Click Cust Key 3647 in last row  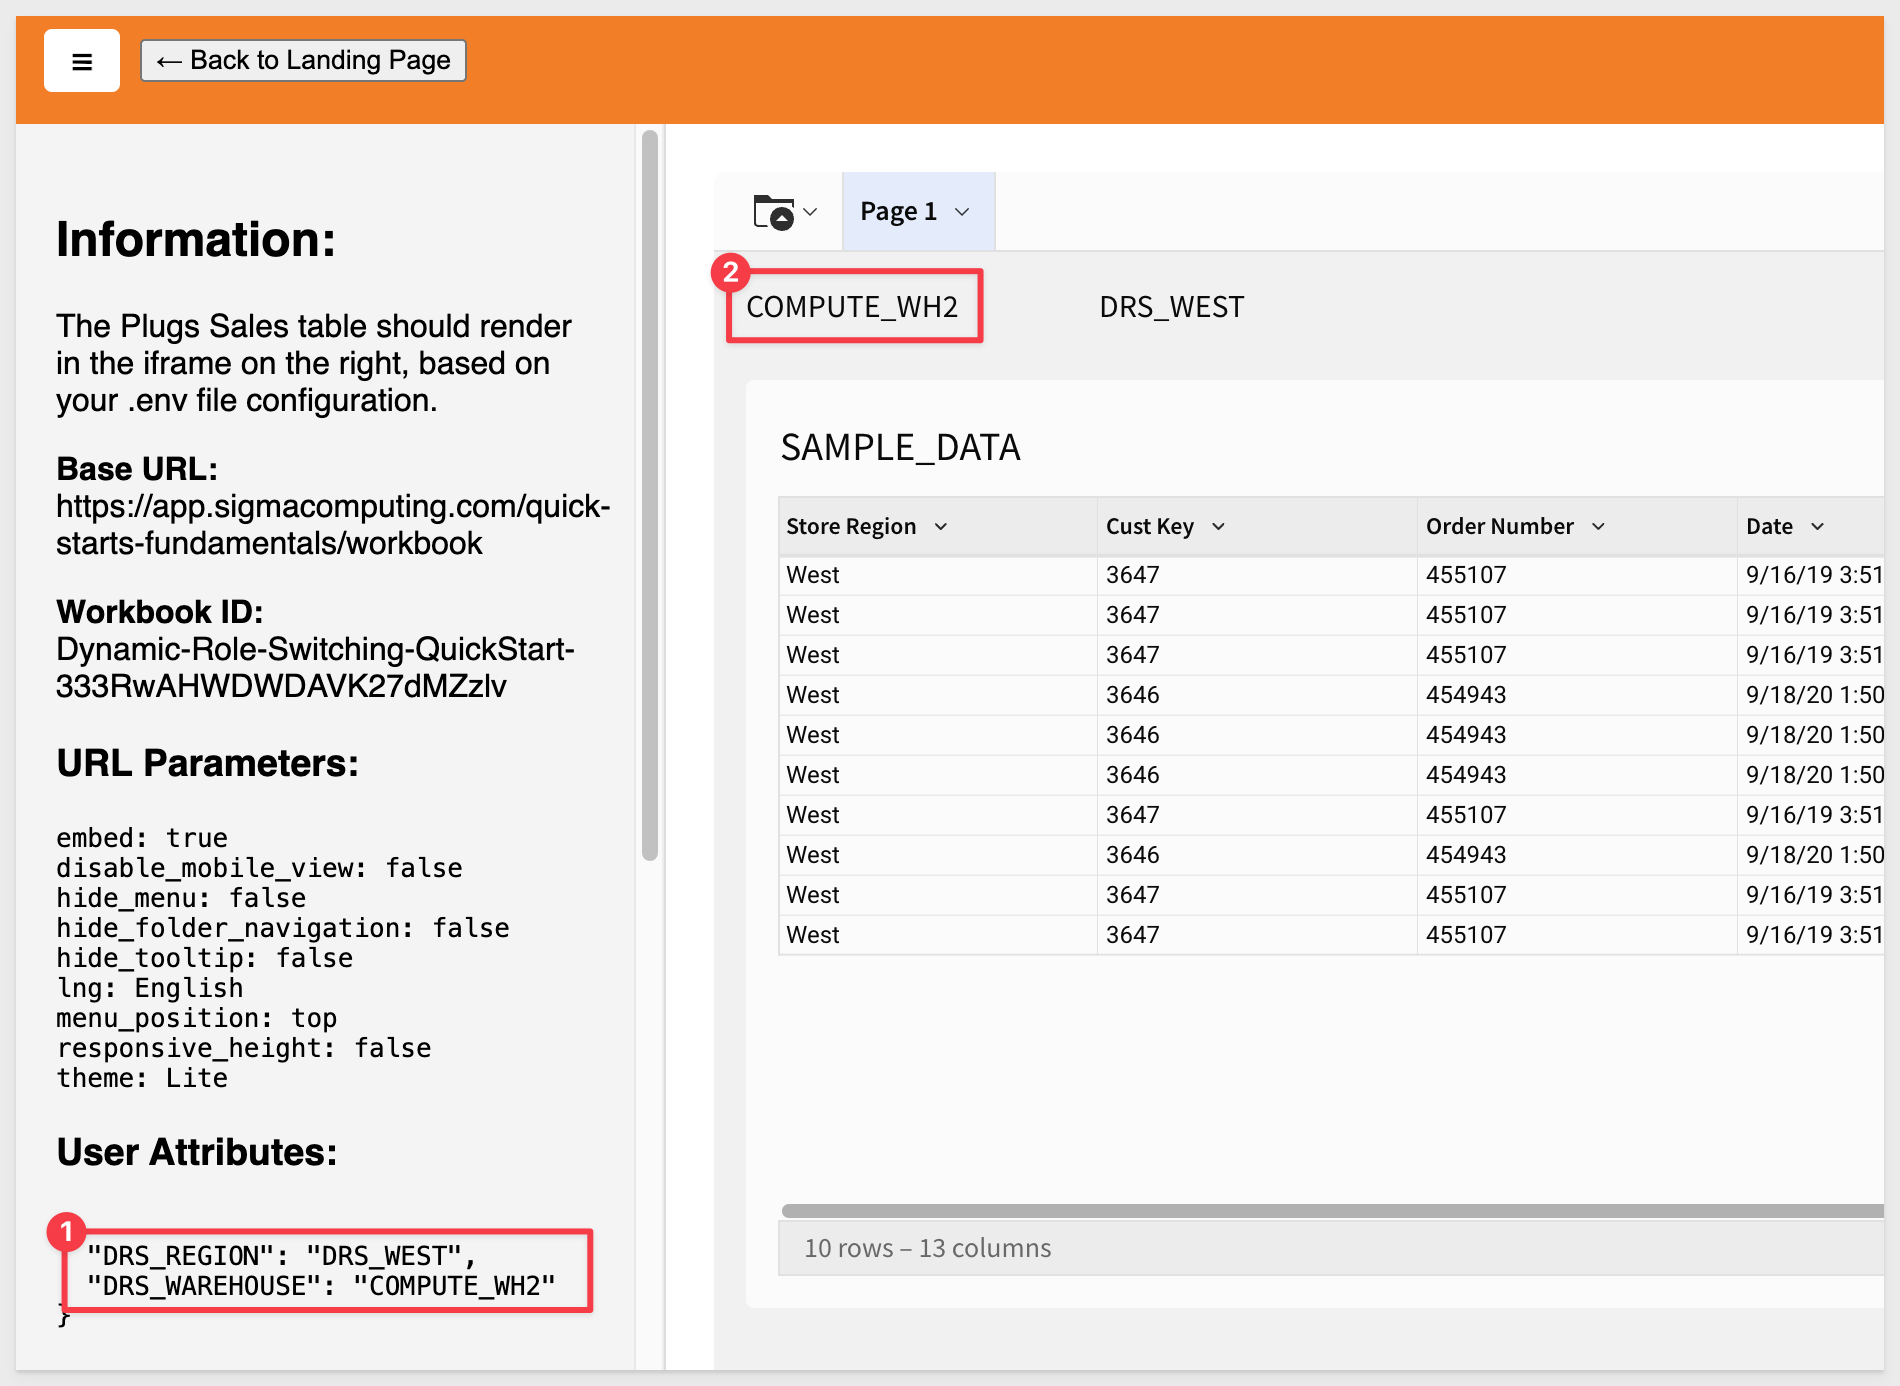[1257, 935]
